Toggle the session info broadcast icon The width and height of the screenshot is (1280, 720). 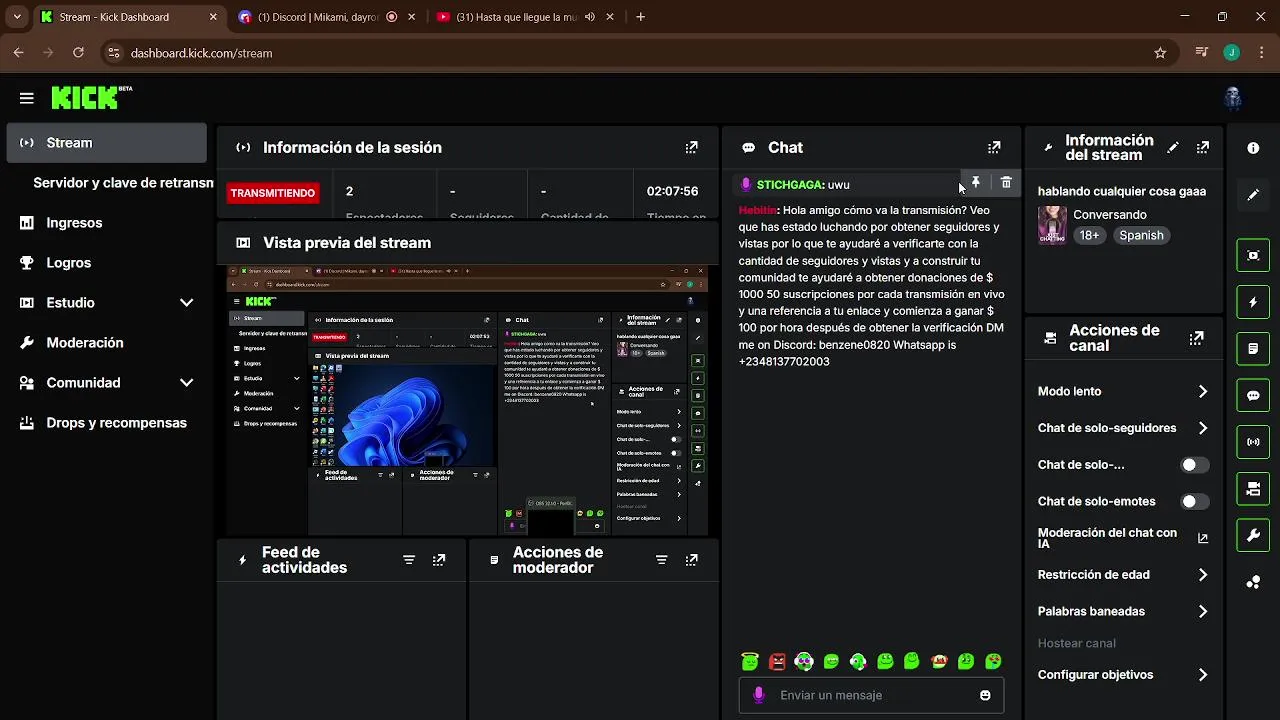[1253, 442]
